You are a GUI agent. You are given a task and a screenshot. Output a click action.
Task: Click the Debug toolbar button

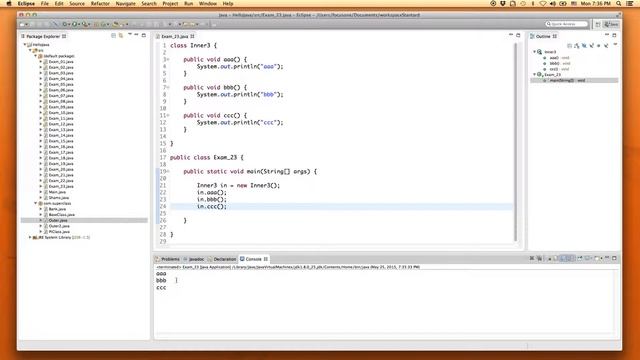click(64, 24)
